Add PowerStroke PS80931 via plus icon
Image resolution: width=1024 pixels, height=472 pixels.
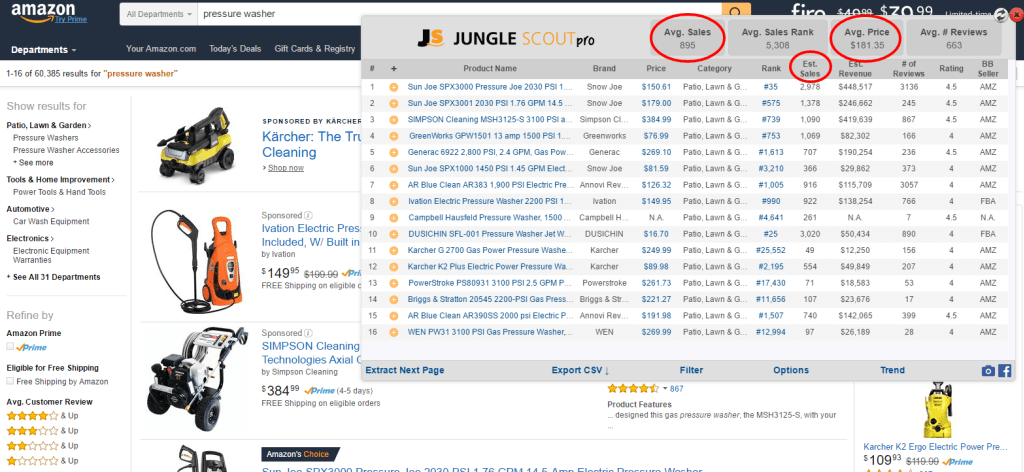coord(393,283)
